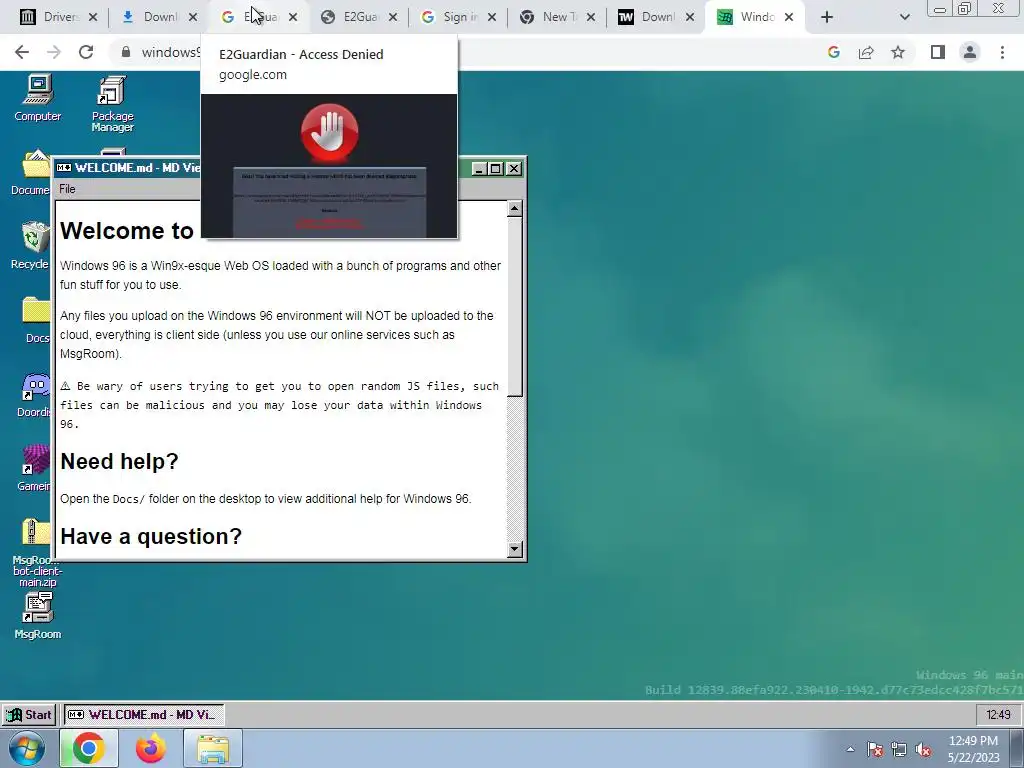
Task: Close the Sign in tab
Action: 492,17
